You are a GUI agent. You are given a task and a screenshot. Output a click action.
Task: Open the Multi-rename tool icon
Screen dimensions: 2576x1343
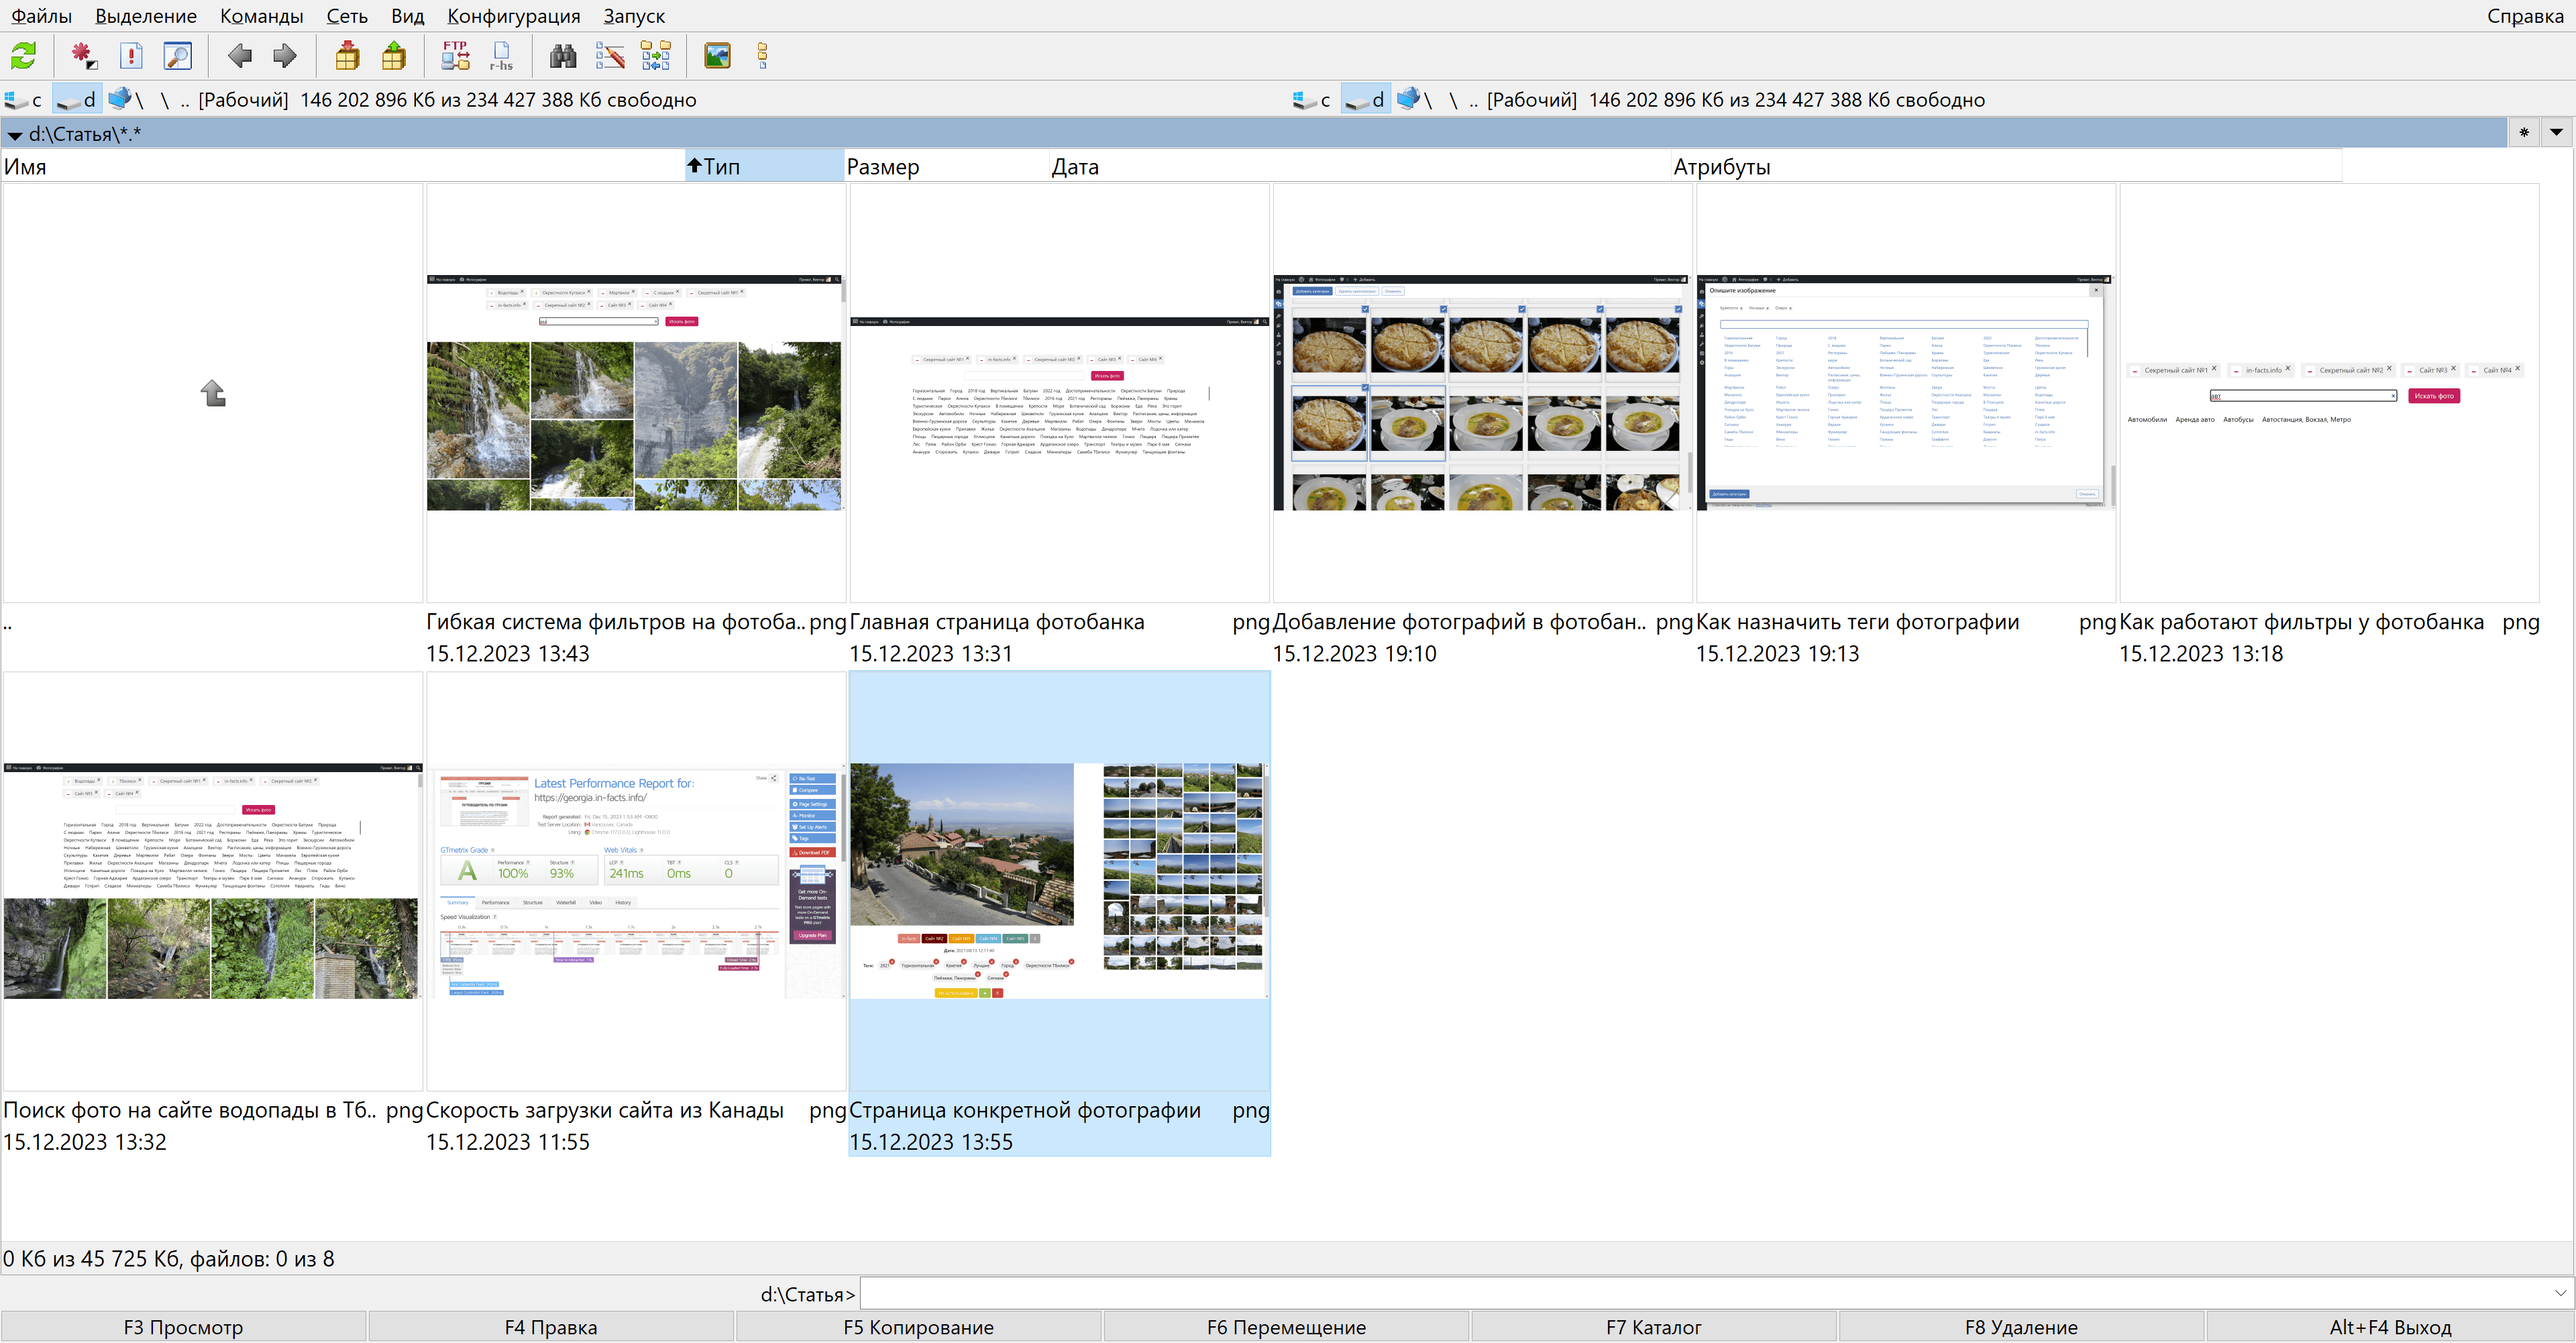[x=610, y=56]
